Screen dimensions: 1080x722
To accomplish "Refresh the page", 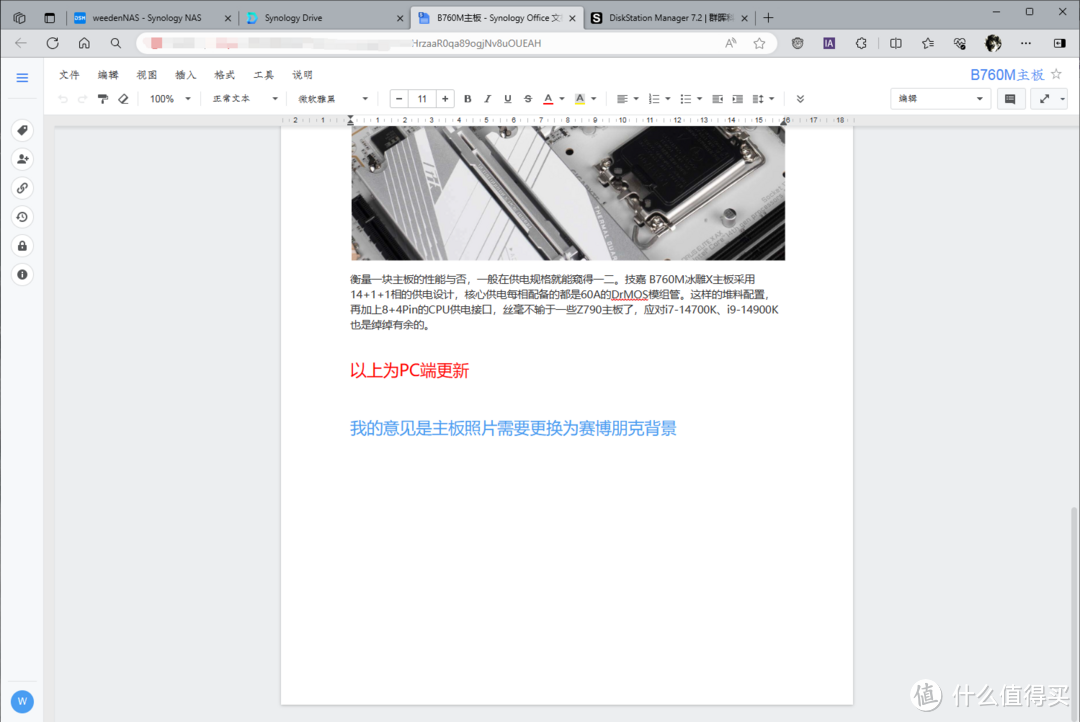I will [x=52, y=43].
